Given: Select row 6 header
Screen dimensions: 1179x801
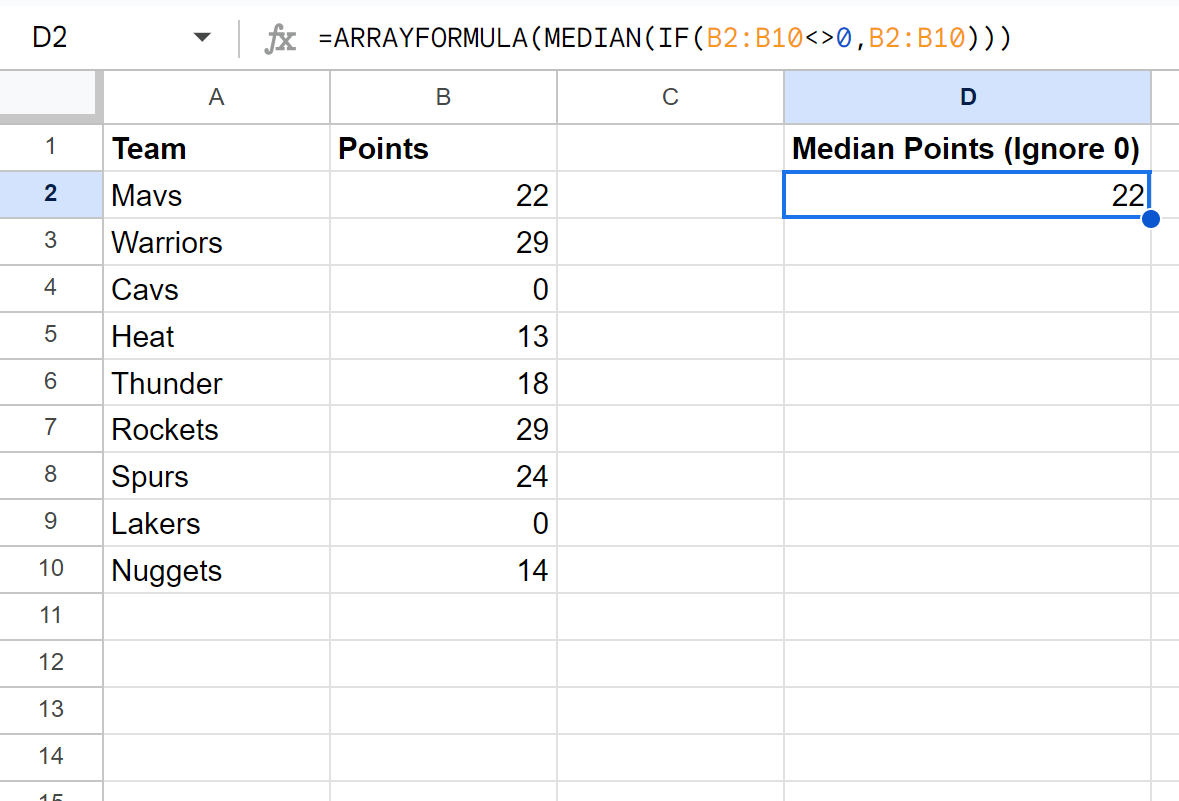Looking at the screenshot, I should (x=50, y=382).
